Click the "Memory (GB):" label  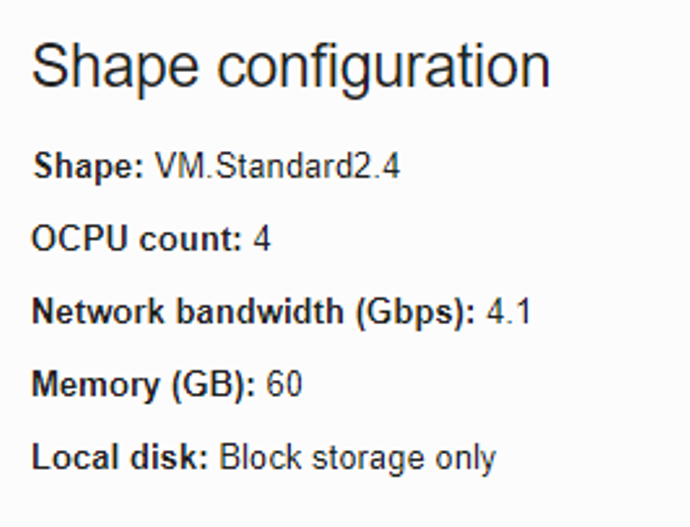click(144, 385)
